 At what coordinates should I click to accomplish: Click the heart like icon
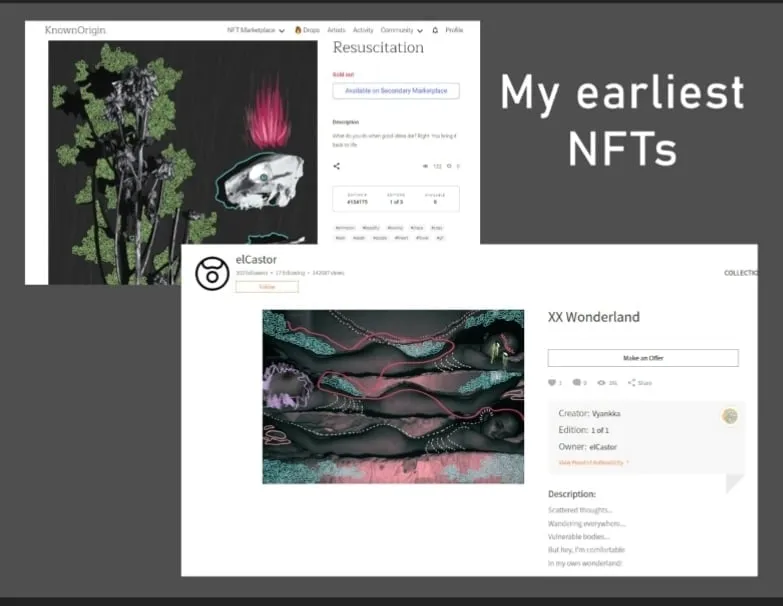(x=552, y=382)
